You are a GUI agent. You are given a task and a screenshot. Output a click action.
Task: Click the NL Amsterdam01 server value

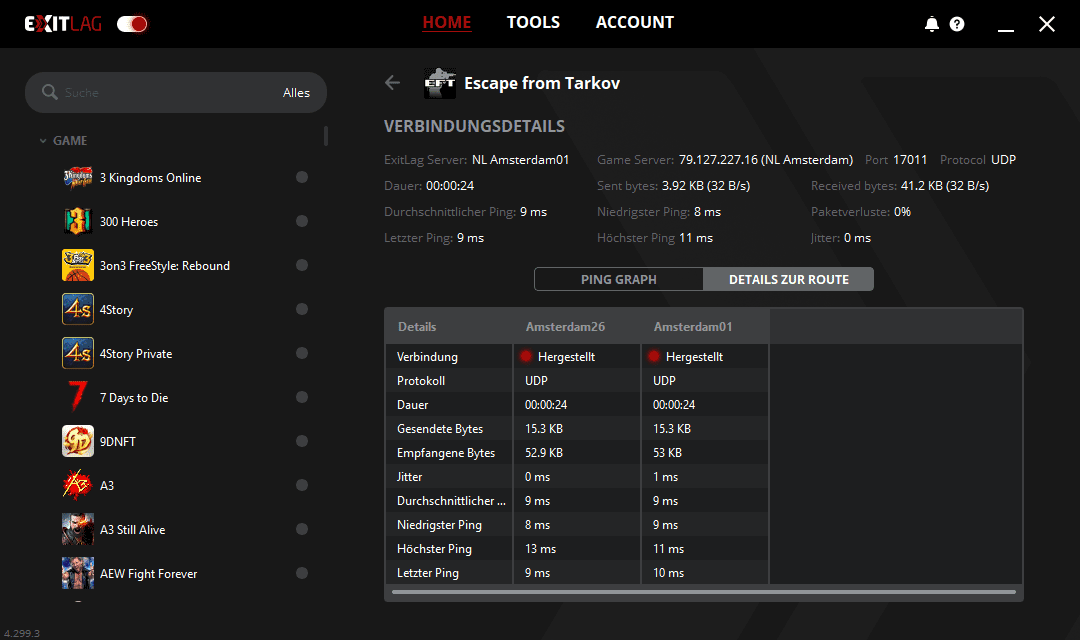pyautogui.click(x=520, y=160)
